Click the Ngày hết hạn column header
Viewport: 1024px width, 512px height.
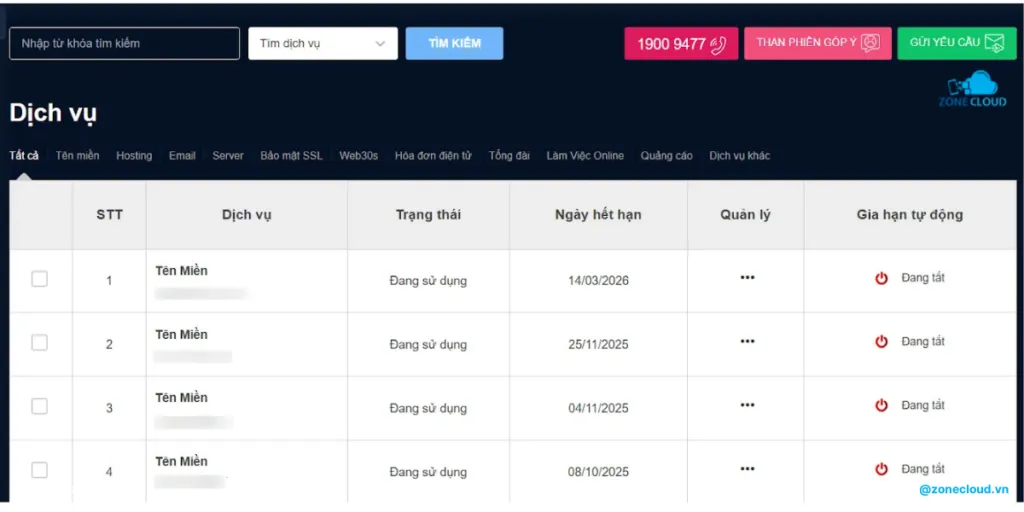tap(598, 215)
